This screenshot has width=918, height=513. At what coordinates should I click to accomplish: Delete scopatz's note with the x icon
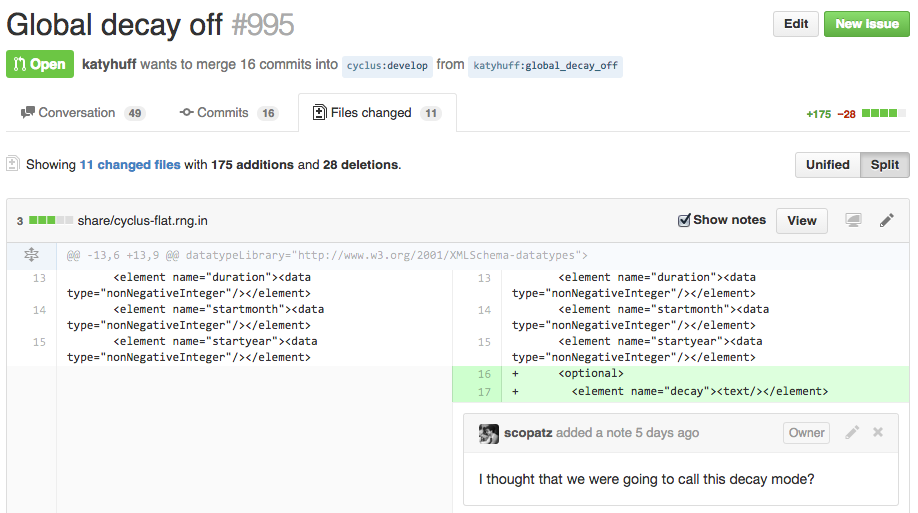point(878,433)
